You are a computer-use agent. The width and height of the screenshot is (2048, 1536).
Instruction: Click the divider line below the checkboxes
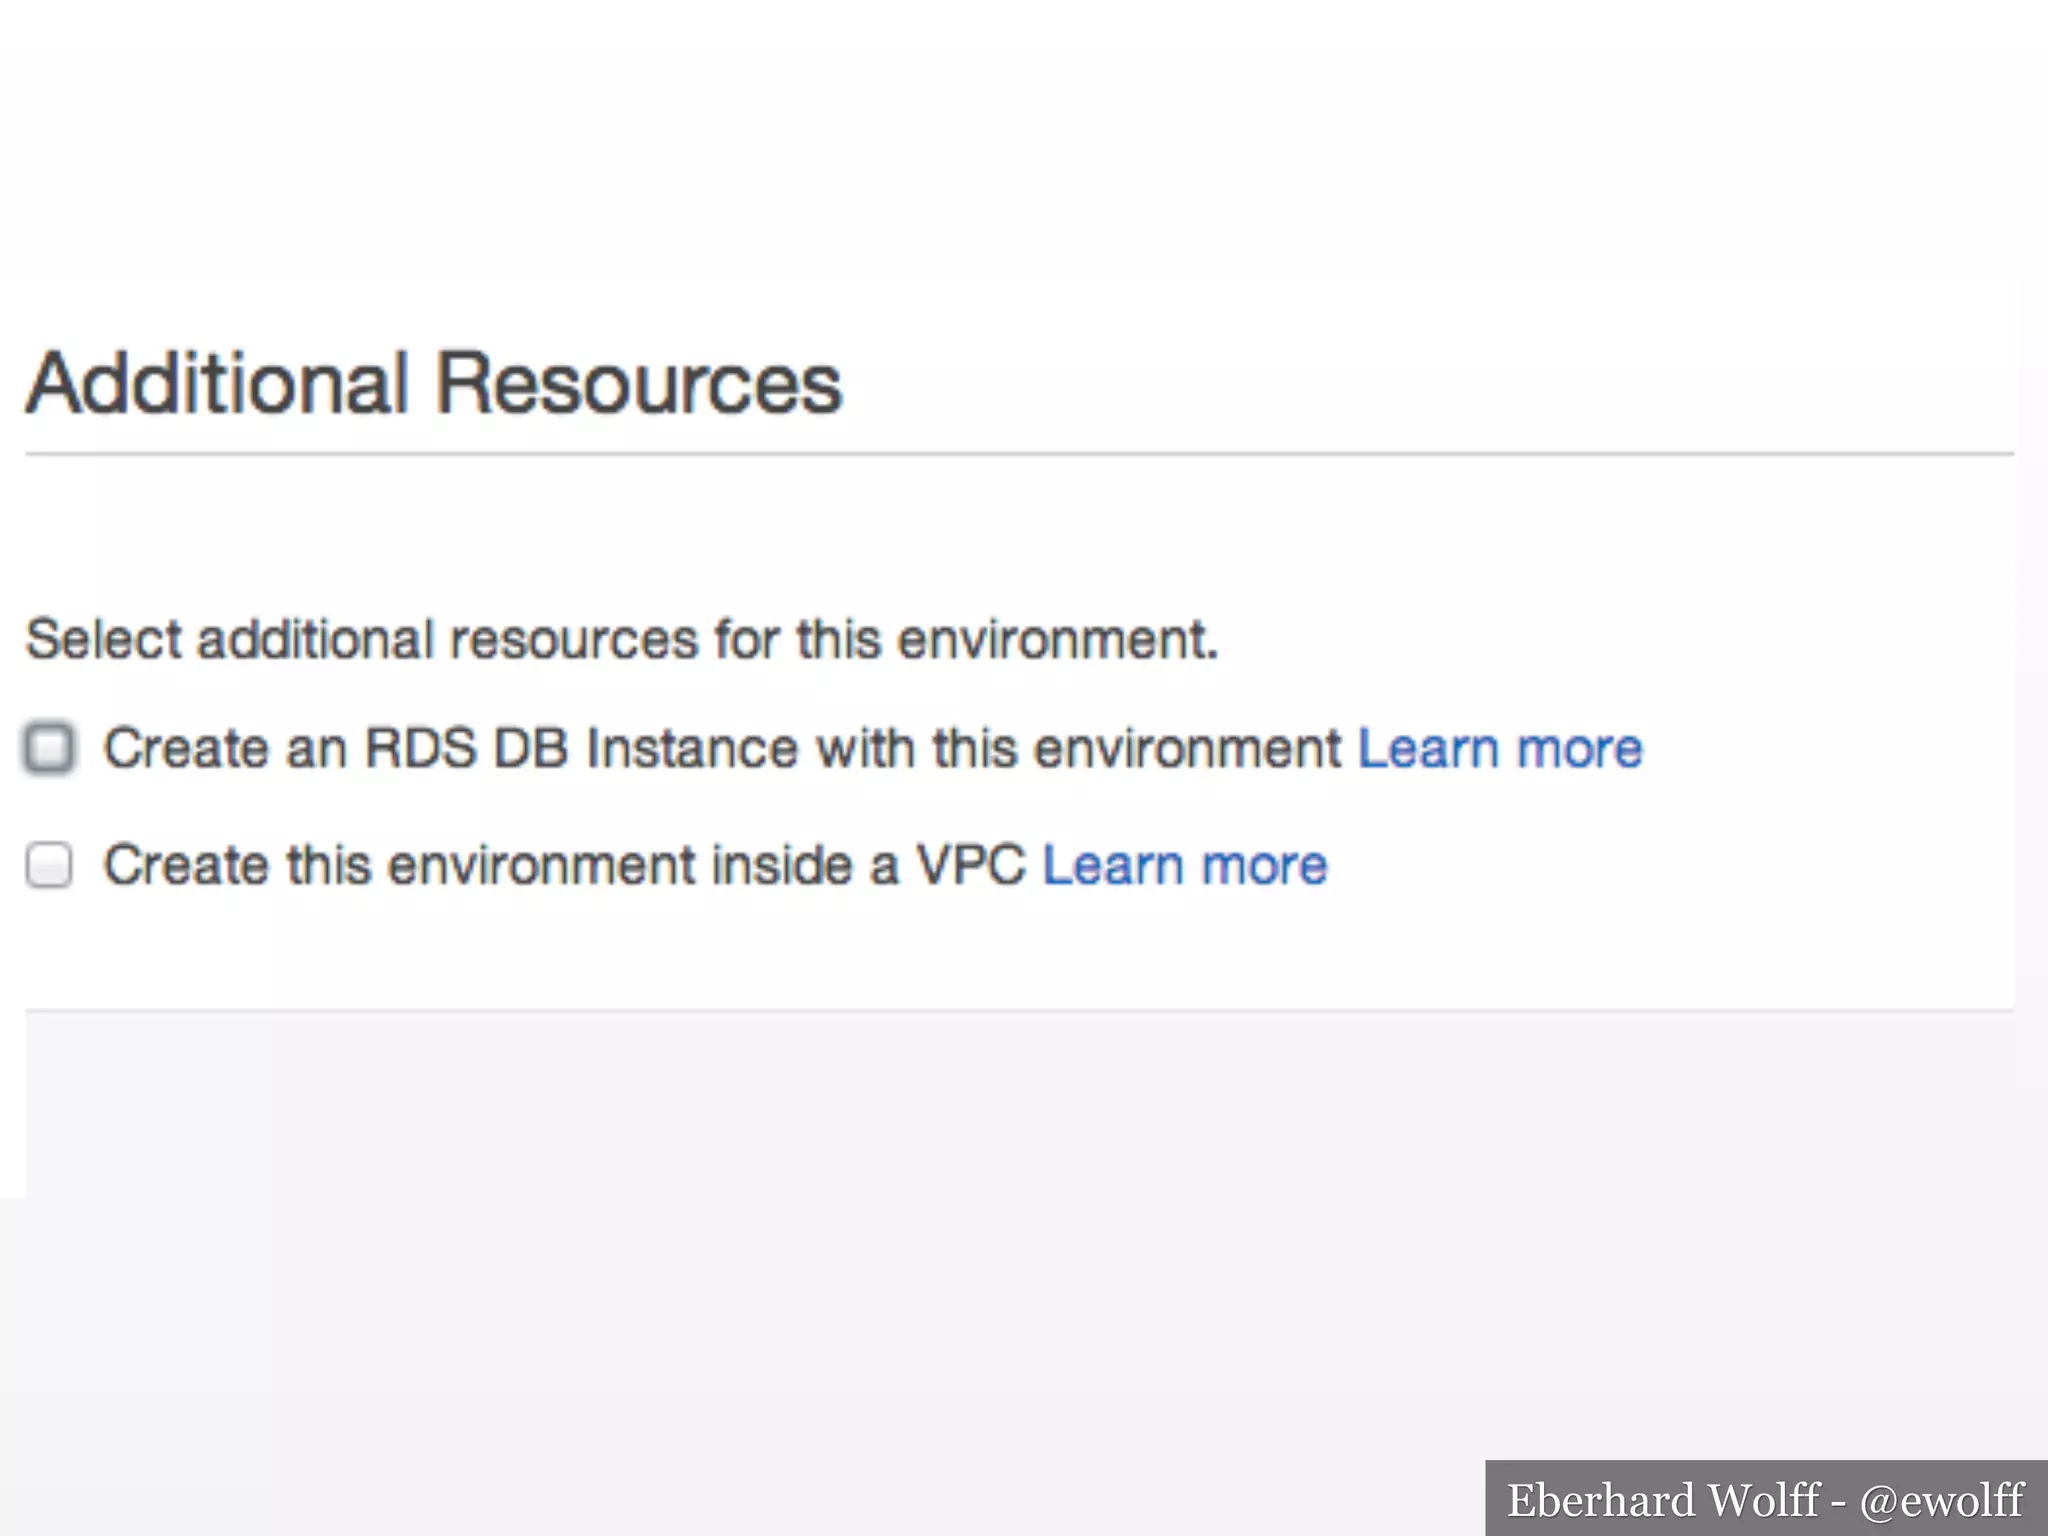(x=1018, y=1011)
